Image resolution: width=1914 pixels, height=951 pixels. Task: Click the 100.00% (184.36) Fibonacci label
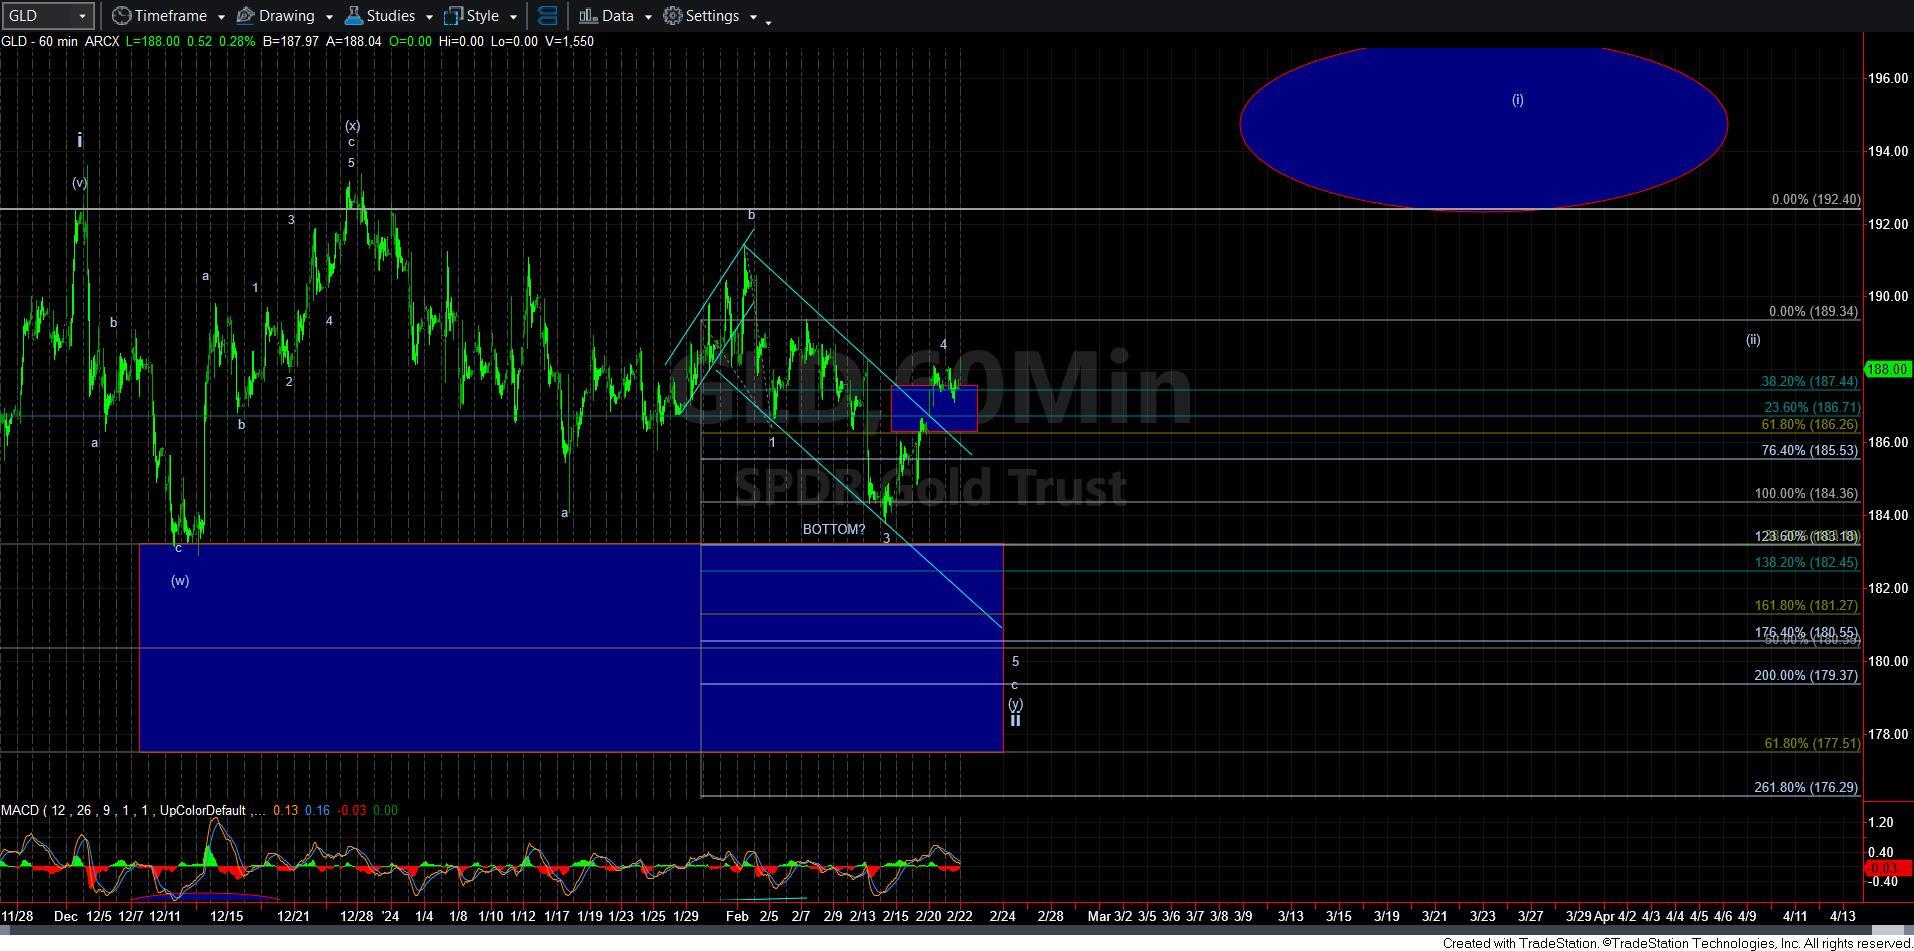(x=1806, y=494)
